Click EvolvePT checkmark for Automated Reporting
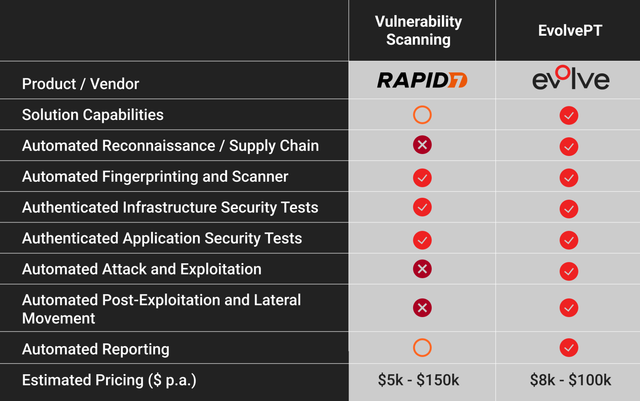 coord(569,348)
